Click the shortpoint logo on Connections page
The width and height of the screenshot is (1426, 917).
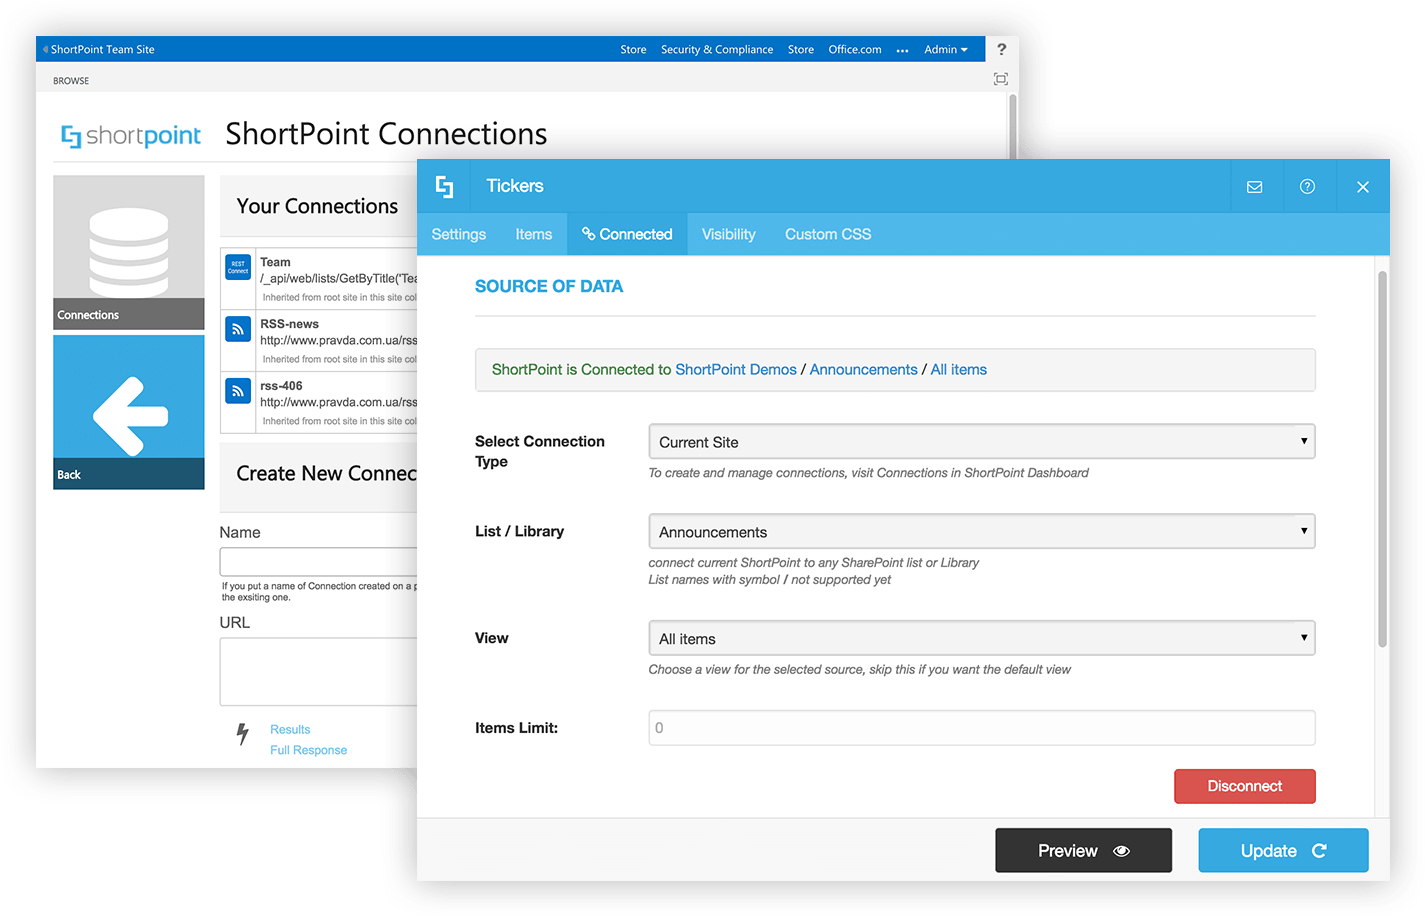coord(131,135)
